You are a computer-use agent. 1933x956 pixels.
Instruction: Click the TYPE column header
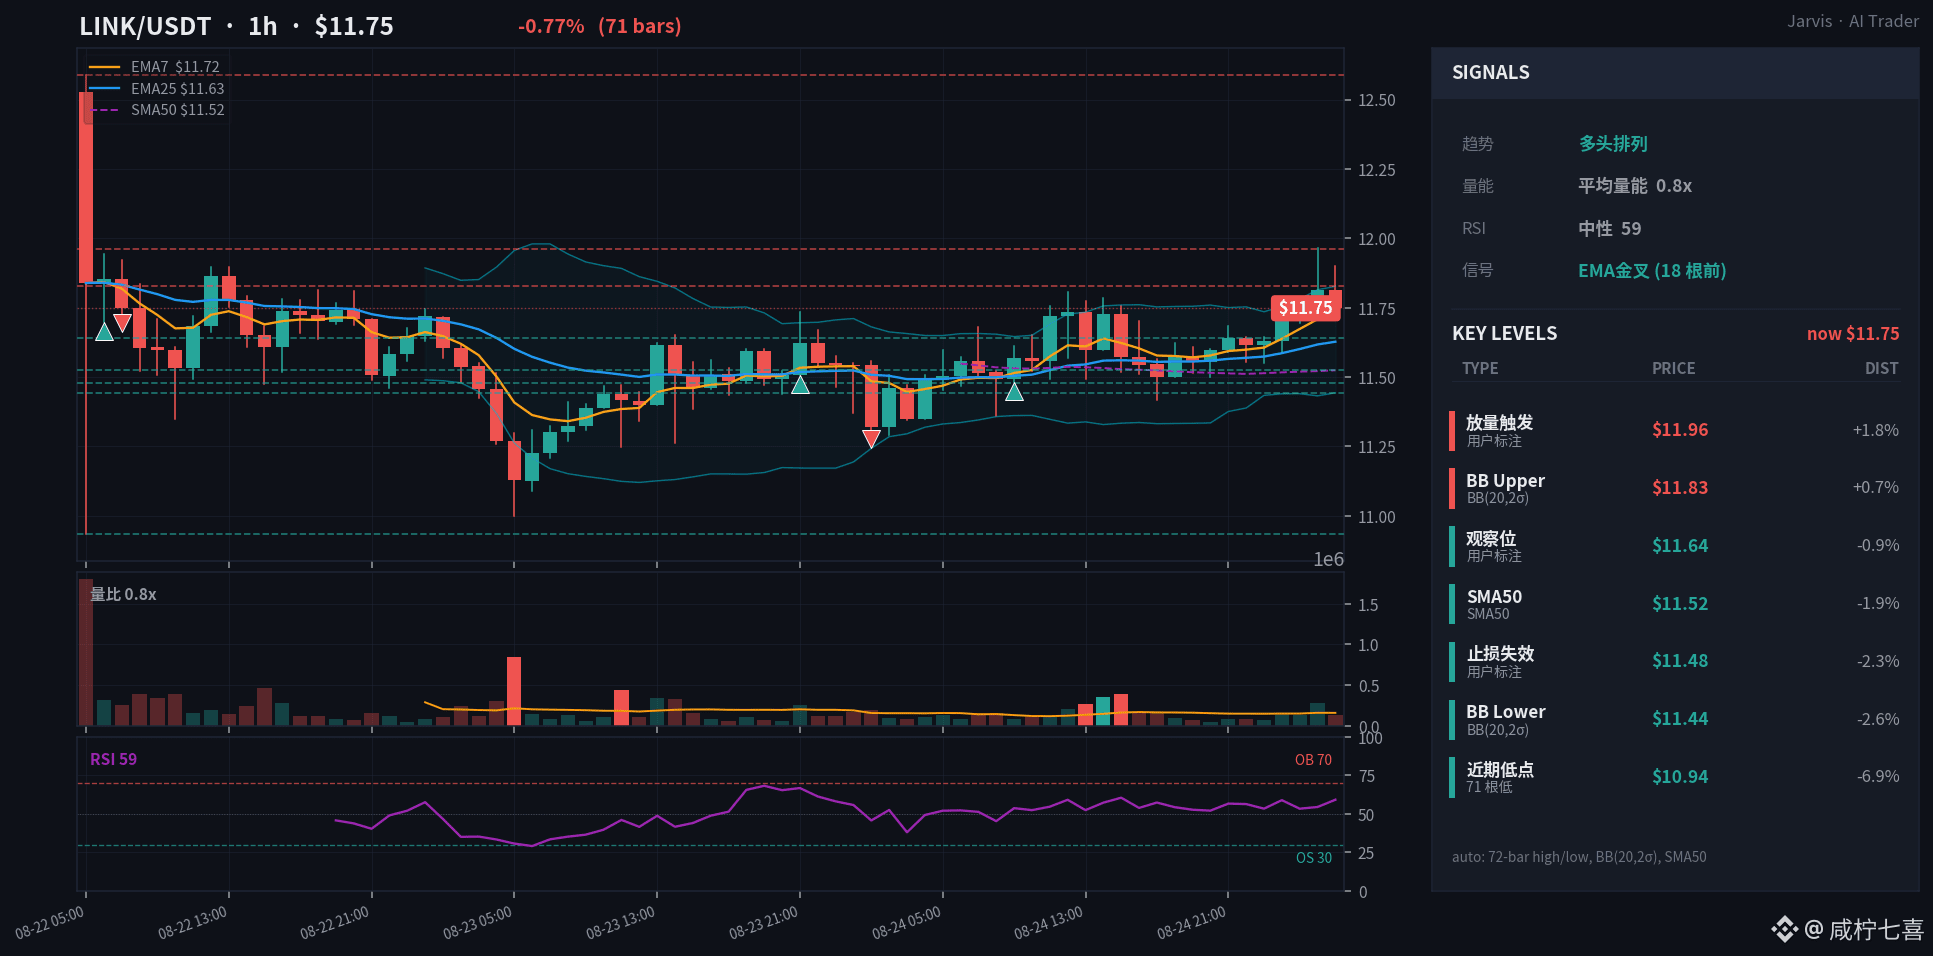[x=1480, y=369]
